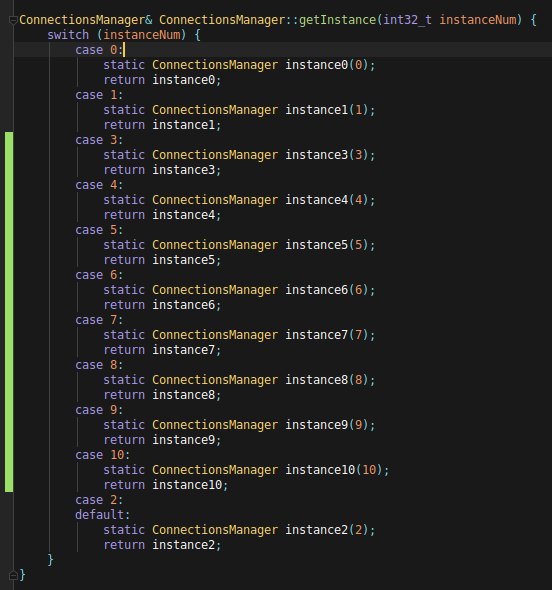The image size is (552, 590).
Task: Click the declaration 'instance0(0);'
Action: click(330, 65)
